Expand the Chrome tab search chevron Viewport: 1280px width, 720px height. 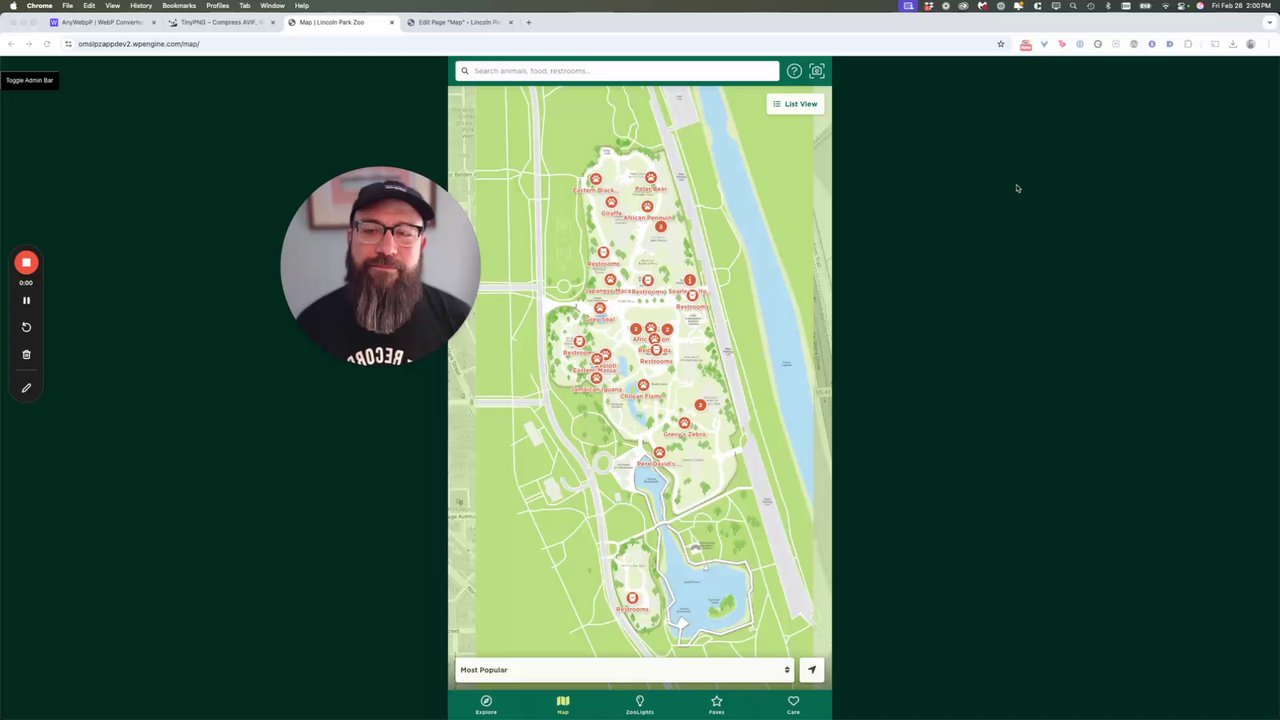(1269, 22)
